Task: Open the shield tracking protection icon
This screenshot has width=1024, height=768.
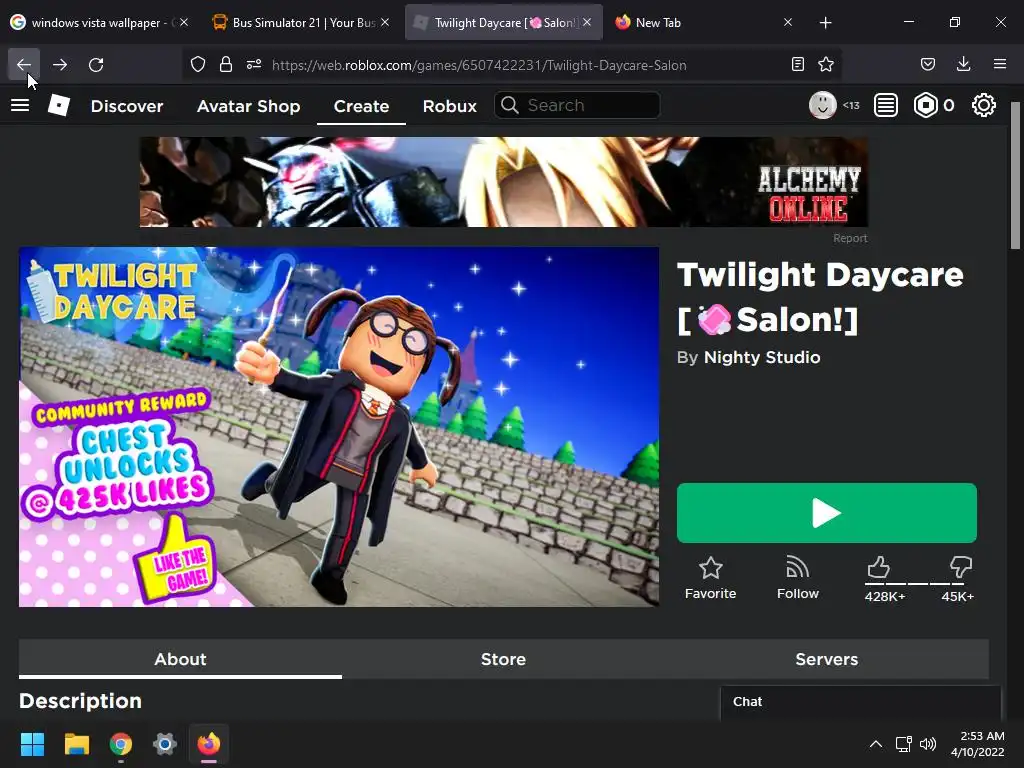Action: (x=198, y=64)
